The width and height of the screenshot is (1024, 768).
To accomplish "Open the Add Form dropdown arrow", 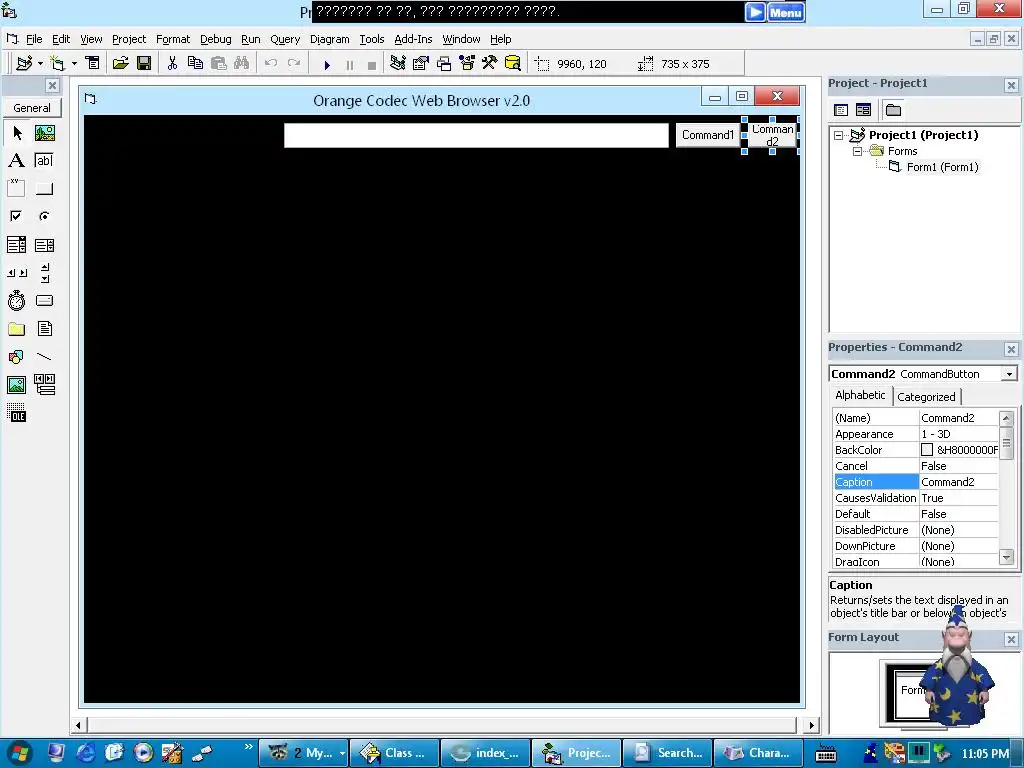I will 74,63.
